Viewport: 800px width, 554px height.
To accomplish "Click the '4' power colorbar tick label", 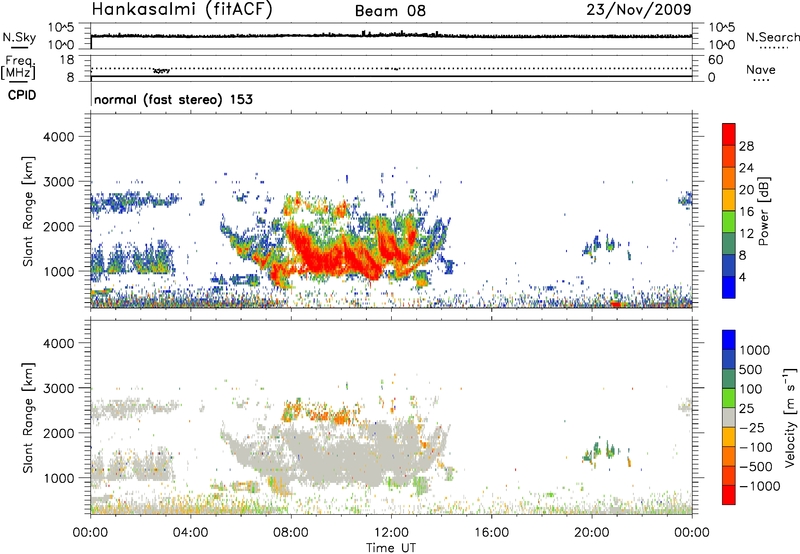I will coord(742,277).
